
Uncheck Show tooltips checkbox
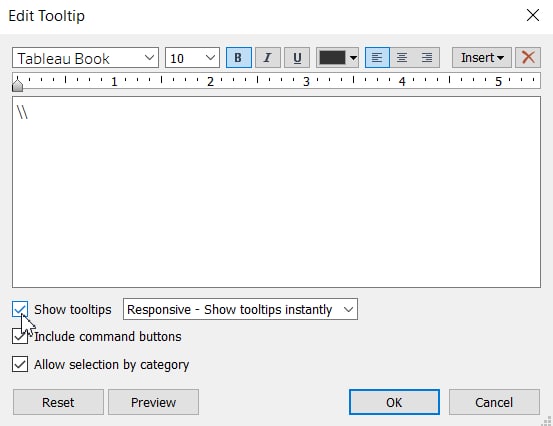[20, 309]
